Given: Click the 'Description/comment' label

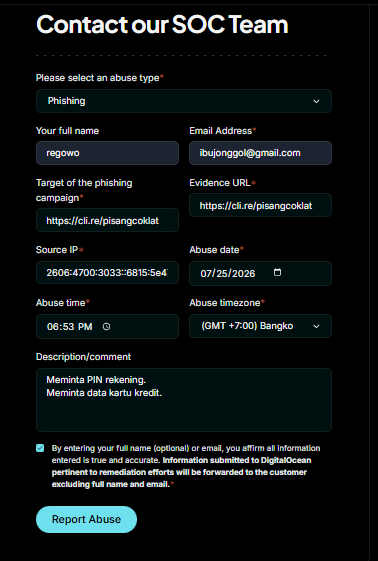Looking at the screenshot, I should pyautogui.click(x=83, y=357).
